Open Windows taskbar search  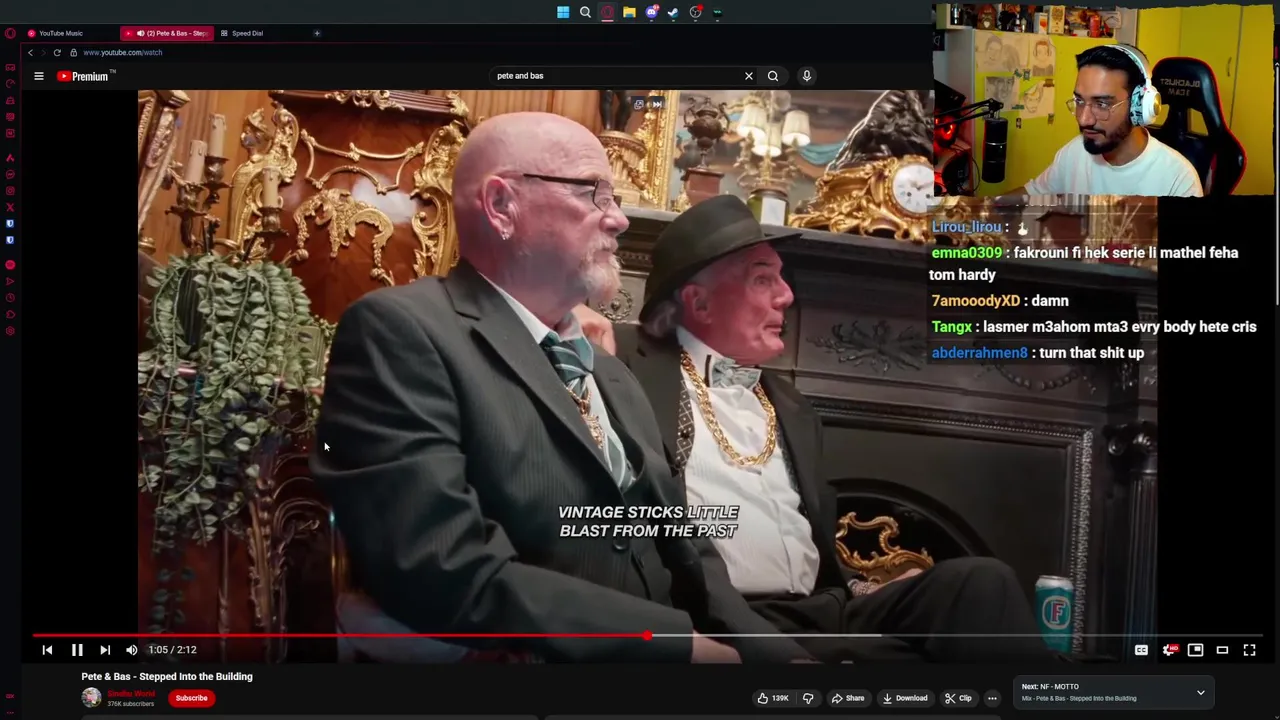585,12
